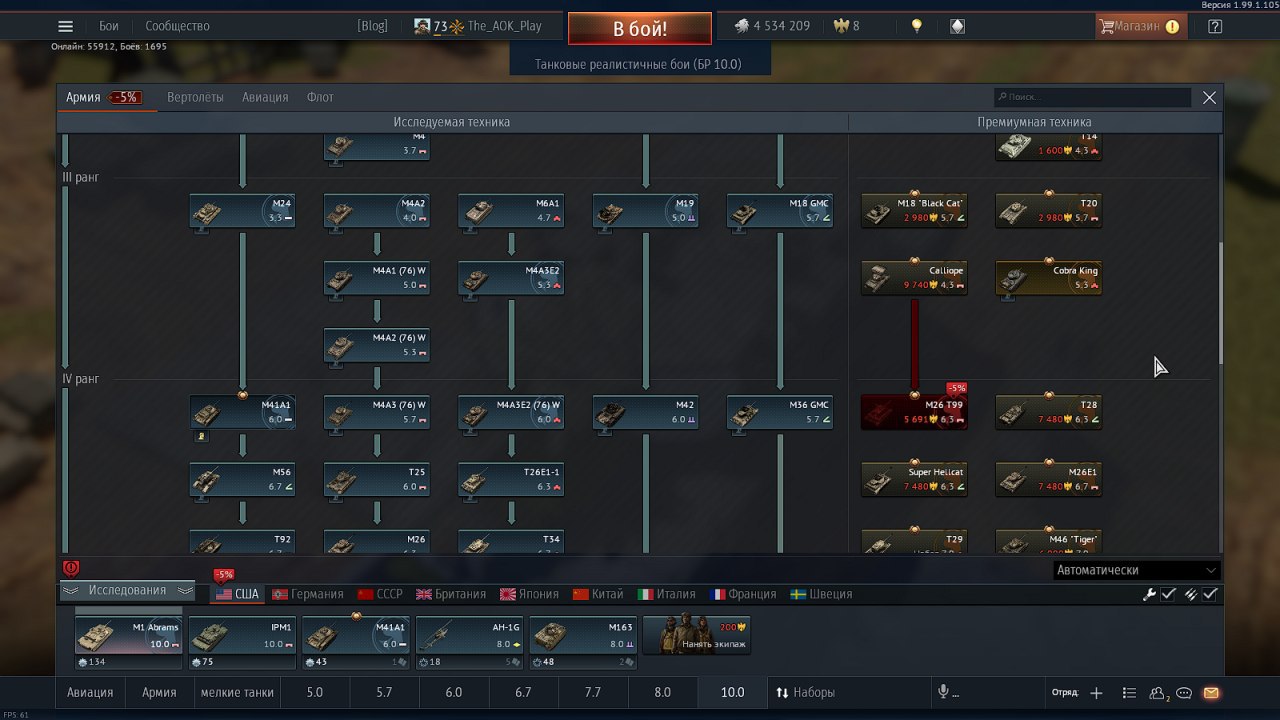Open the contacts friends icon
Screen dimensions: 1280x720
click(1158, 693)
